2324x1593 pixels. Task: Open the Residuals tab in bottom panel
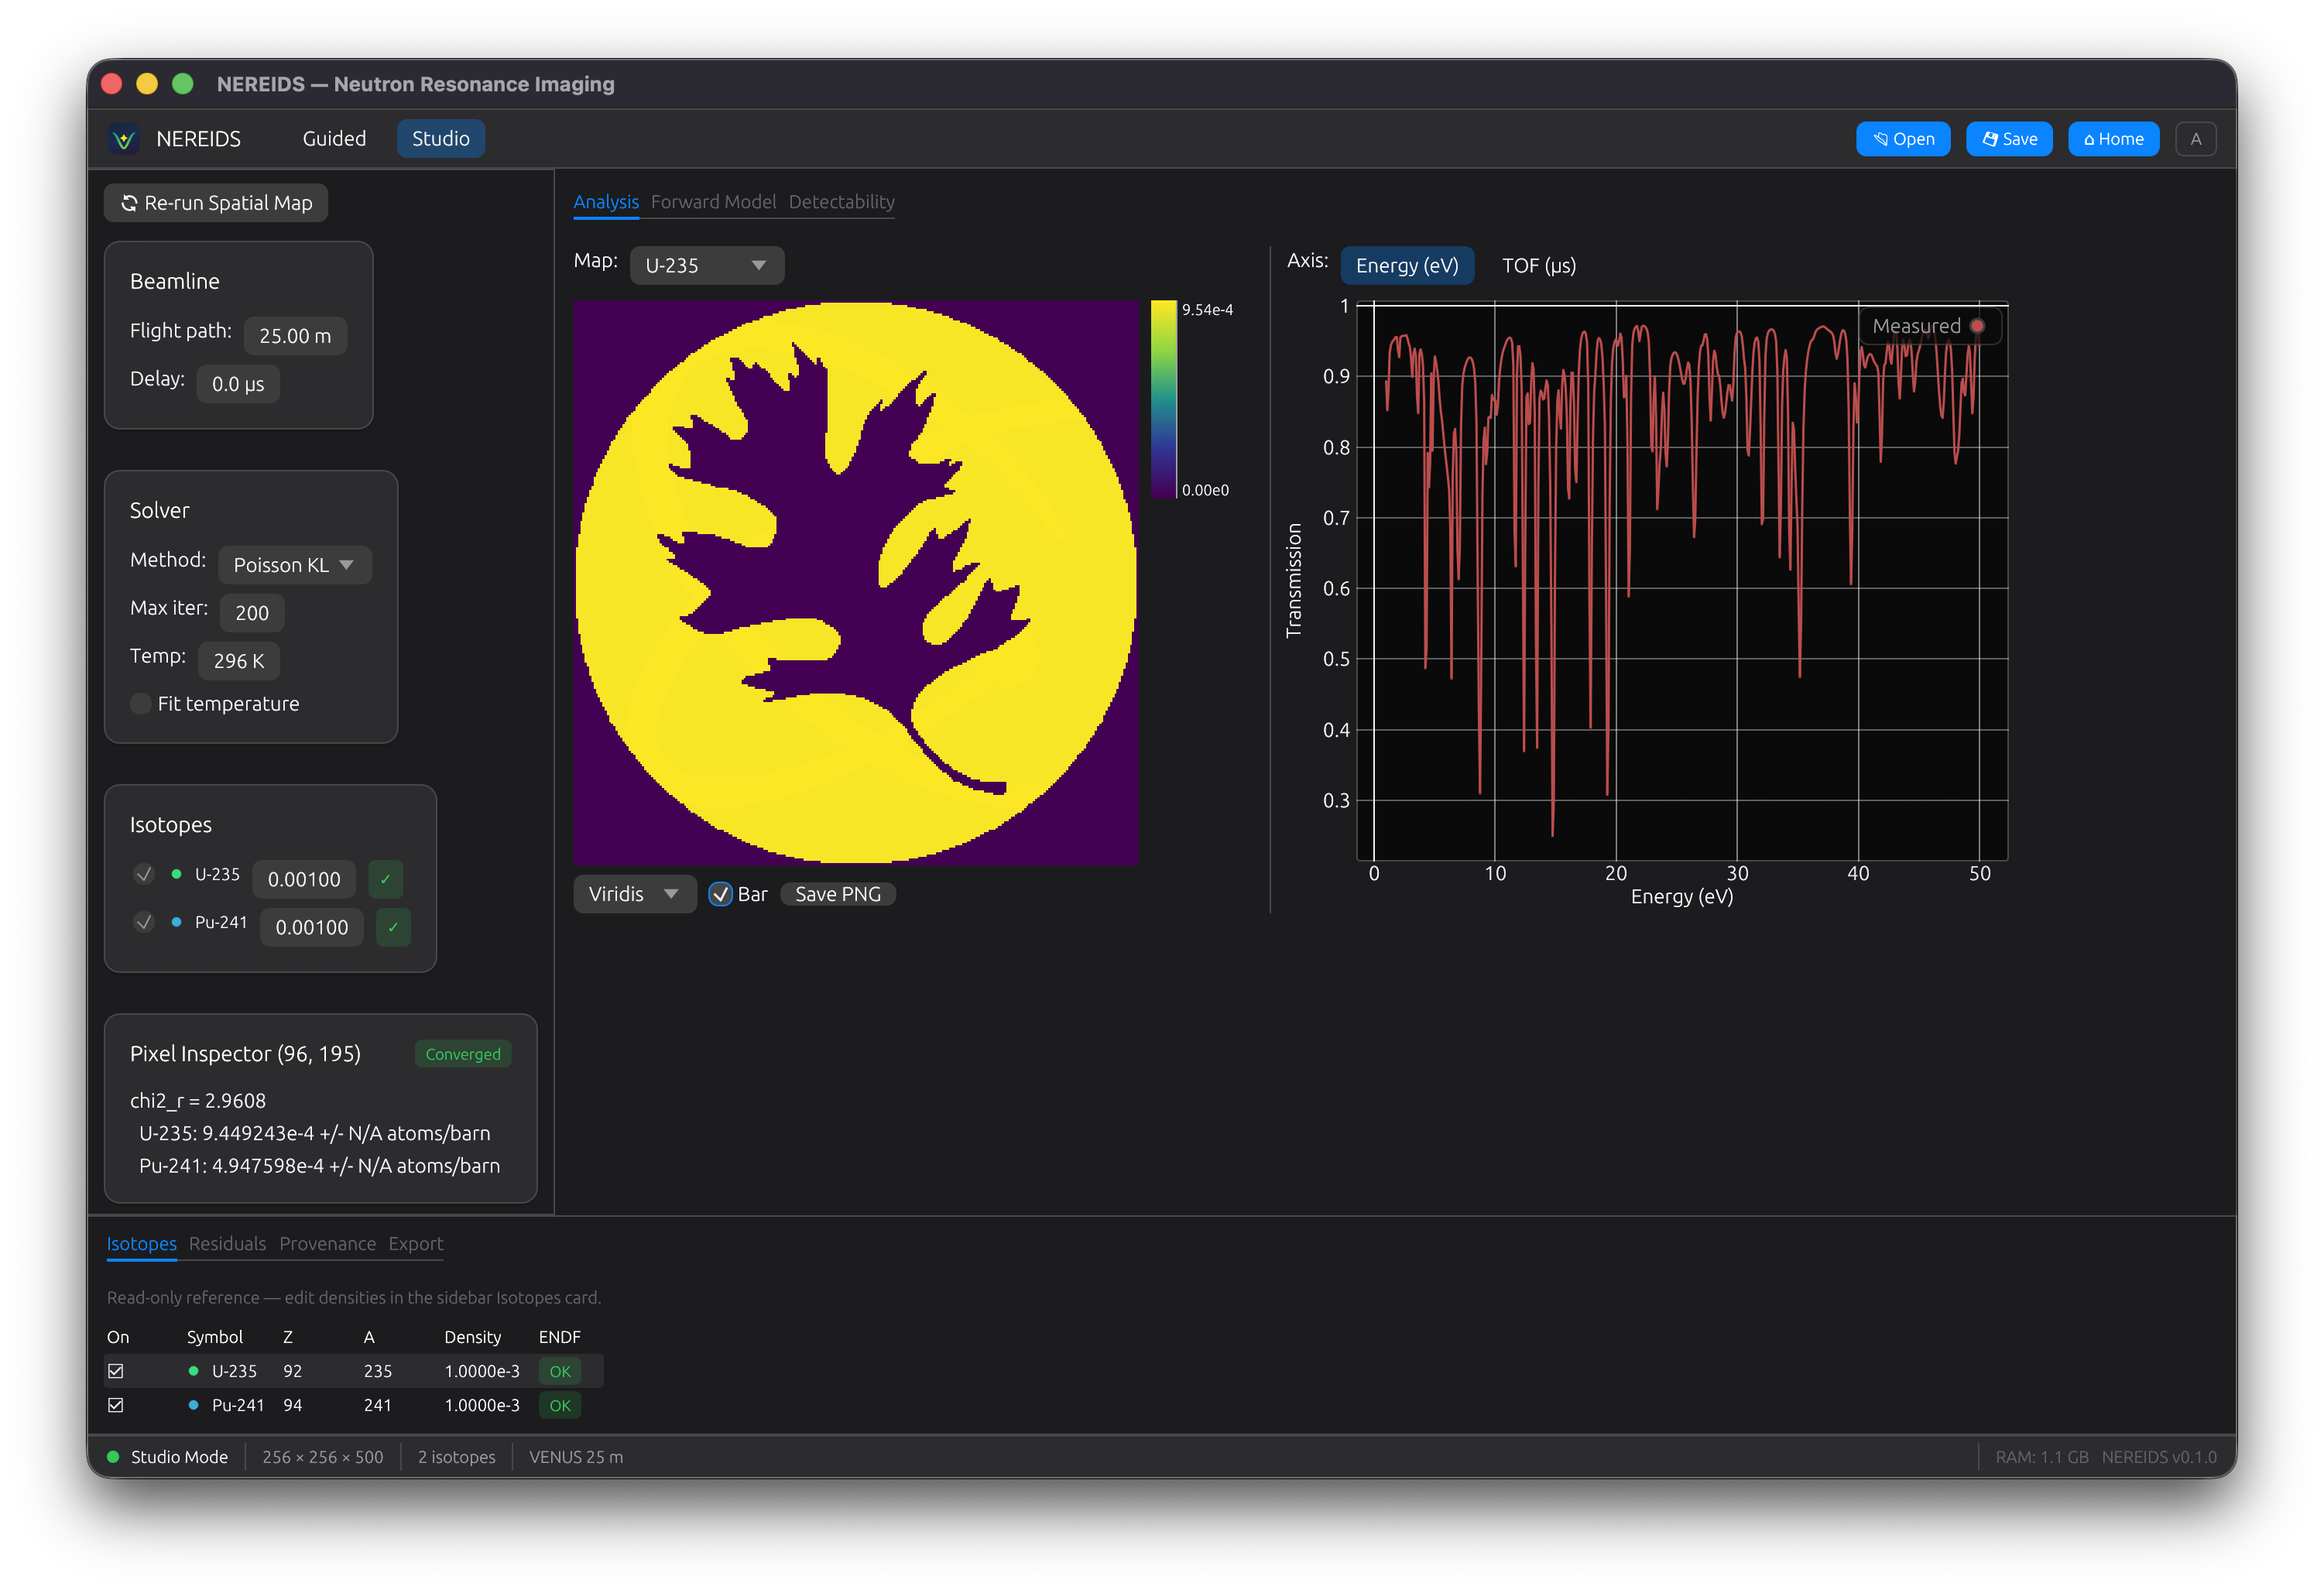tap(227, 1244)
